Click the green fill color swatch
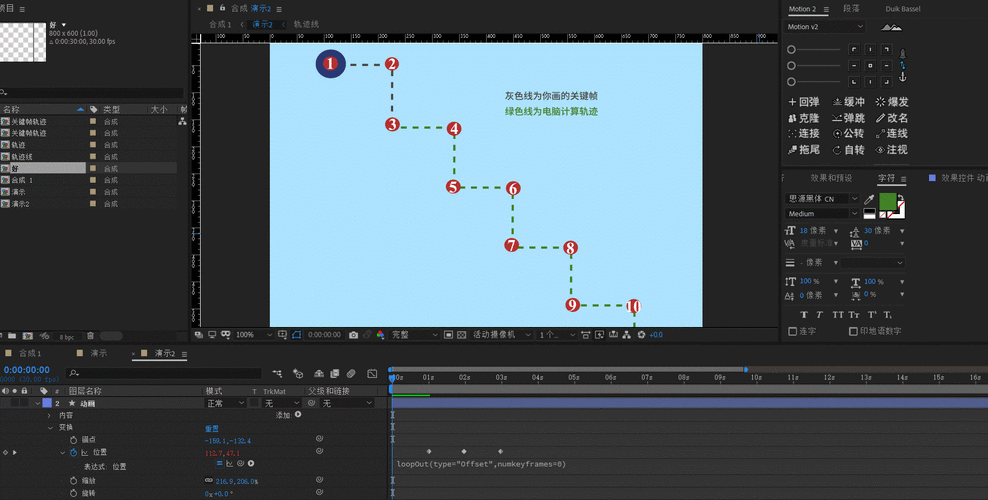The image size is (988, 500). 887,201
